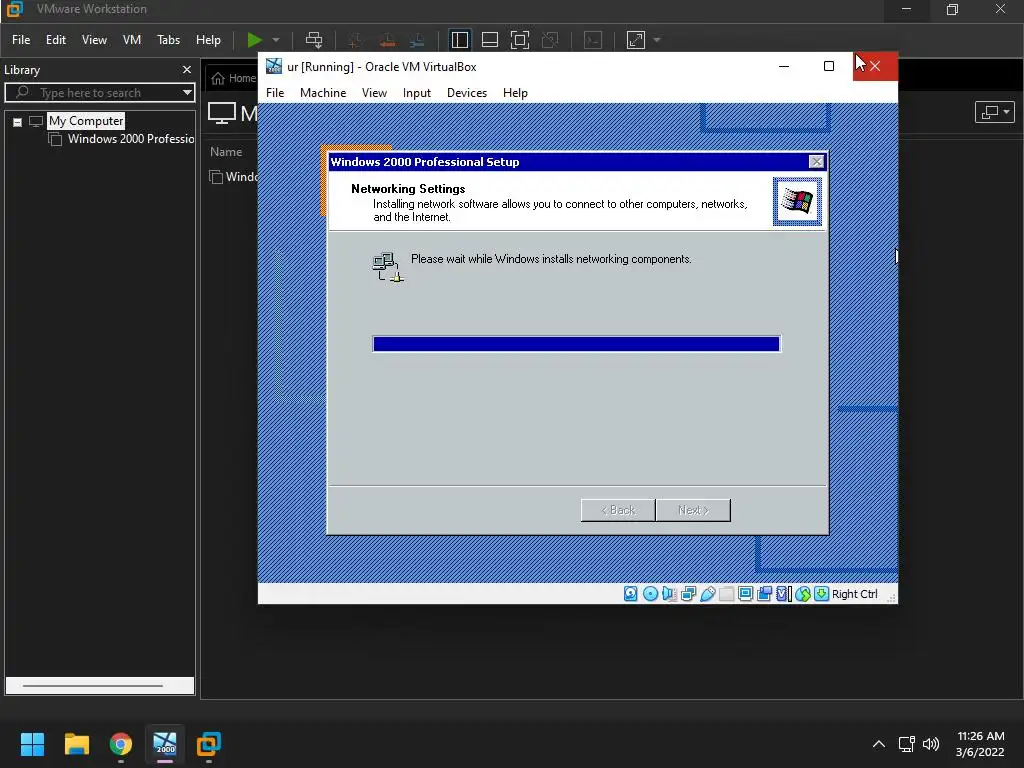Open VirtualBox Devices menu
The height and width of the screenshot is (768, 1024).
(x=467, y=93)
